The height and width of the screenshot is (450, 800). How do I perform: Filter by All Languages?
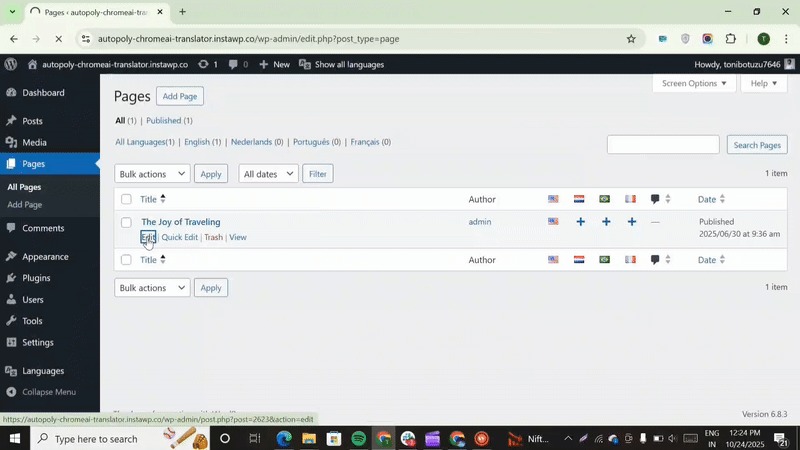(144, 142)
